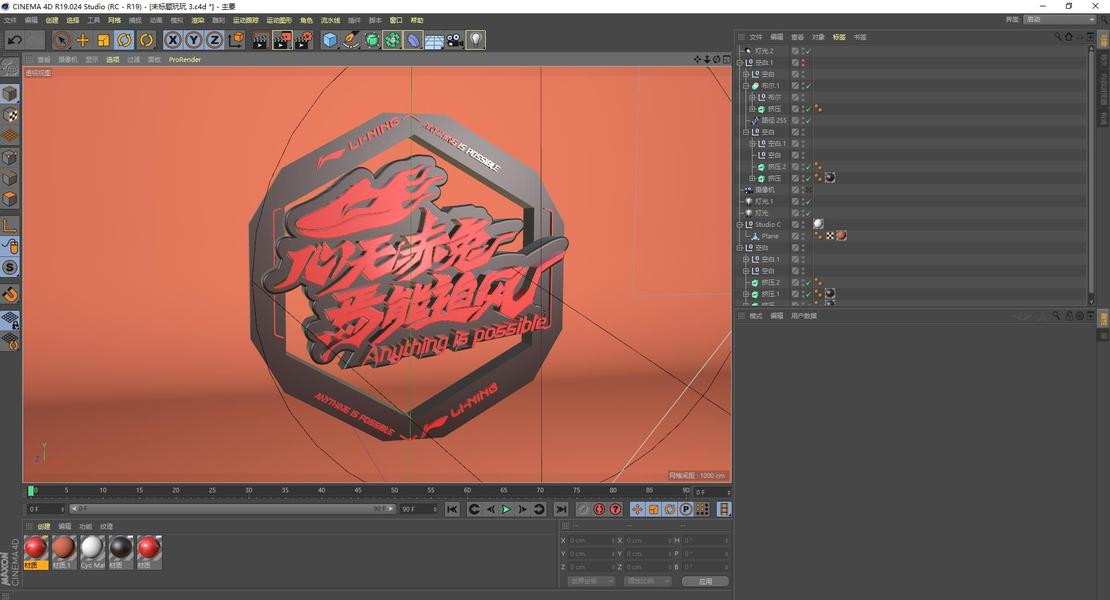The height and width of the screenshot is (600, 1110).
Task: Open Render Settings clapperboard with gear
Action: click(x=303, y=40)
